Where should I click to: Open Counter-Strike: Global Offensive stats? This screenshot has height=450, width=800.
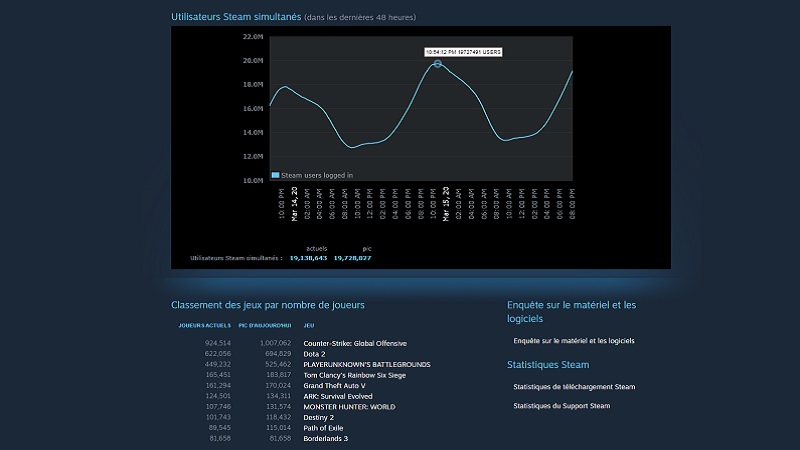[355, 343]
